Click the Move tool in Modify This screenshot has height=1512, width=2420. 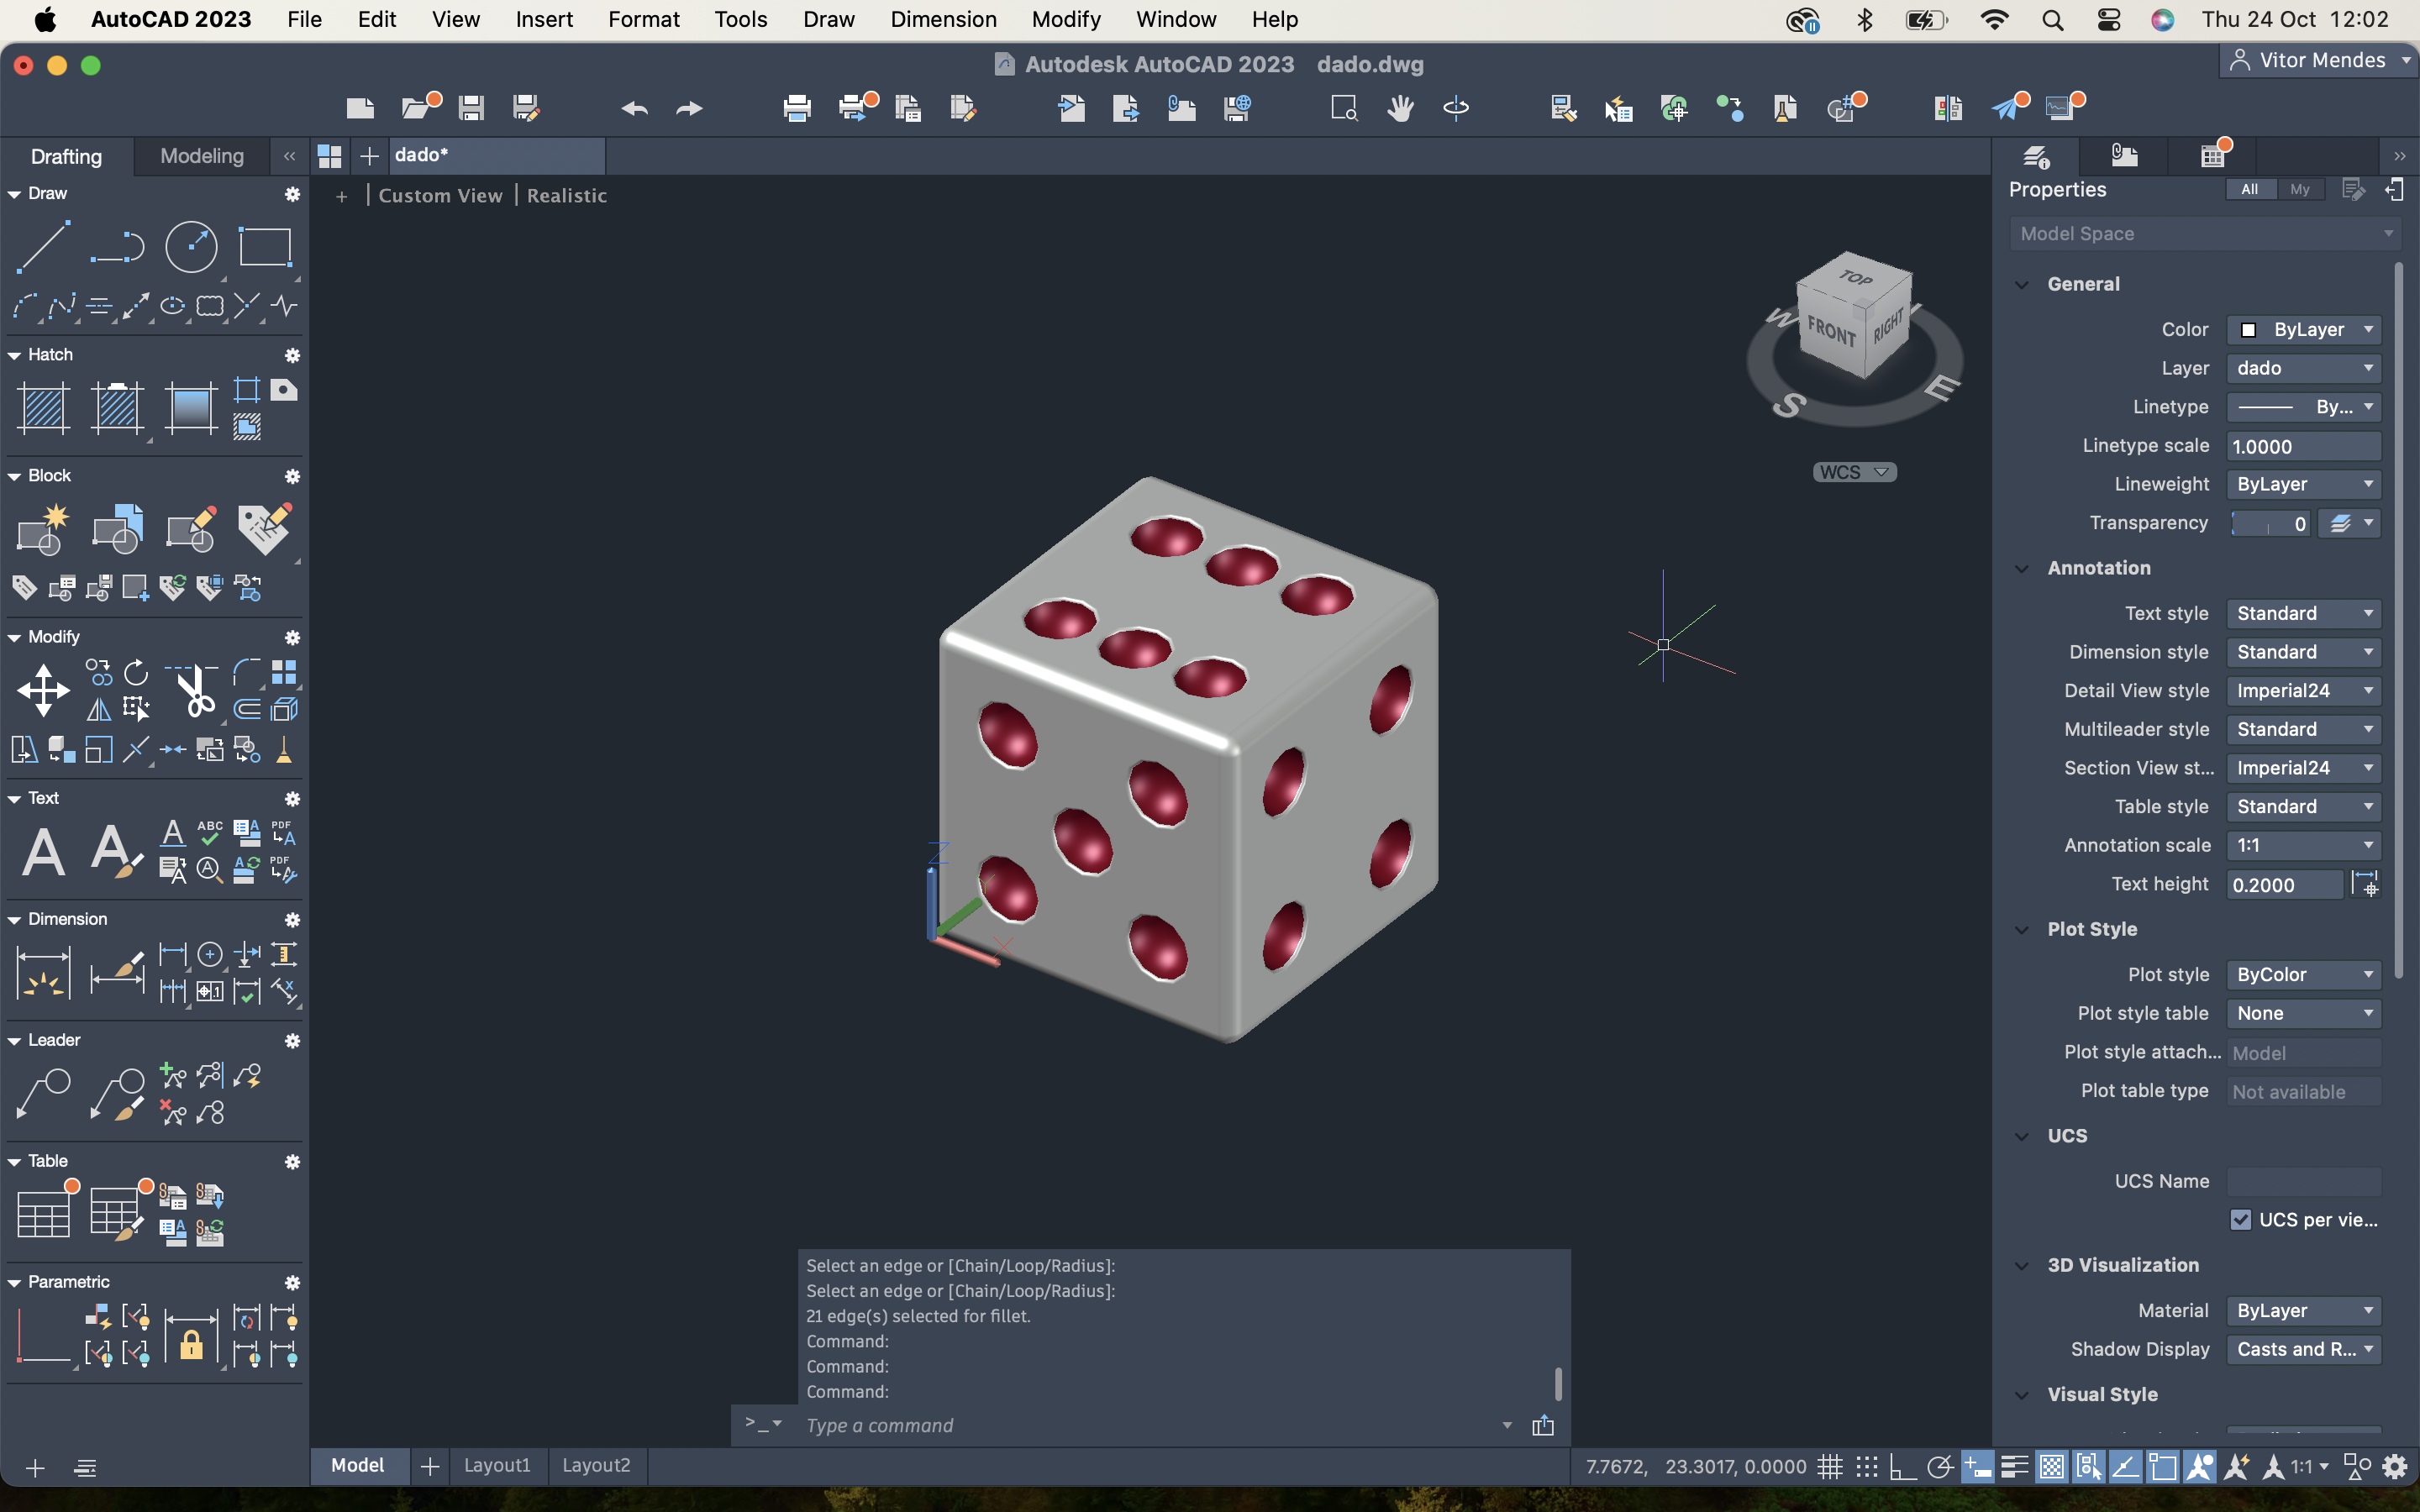43,690
